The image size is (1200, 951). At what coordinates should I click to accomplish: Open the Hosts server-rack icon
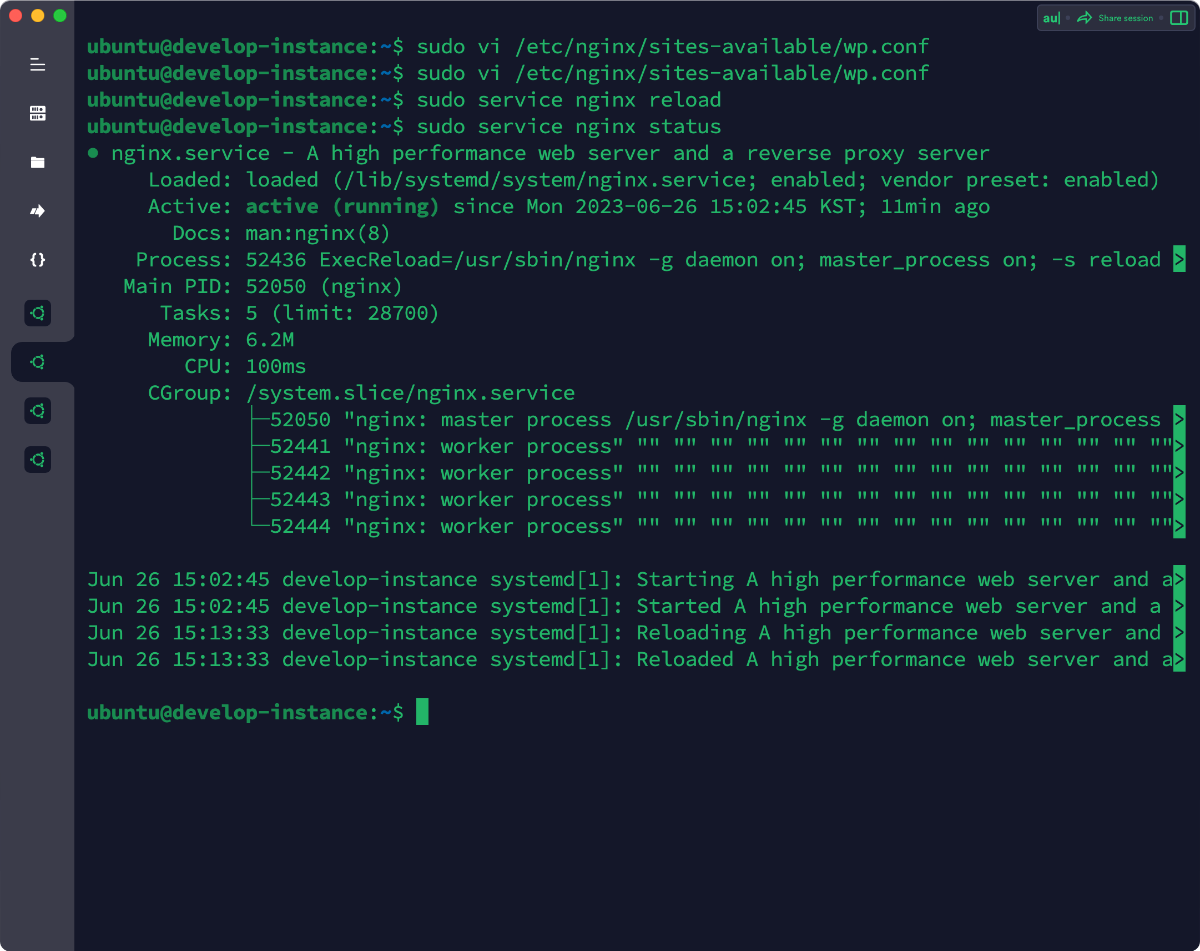[37, 113]
